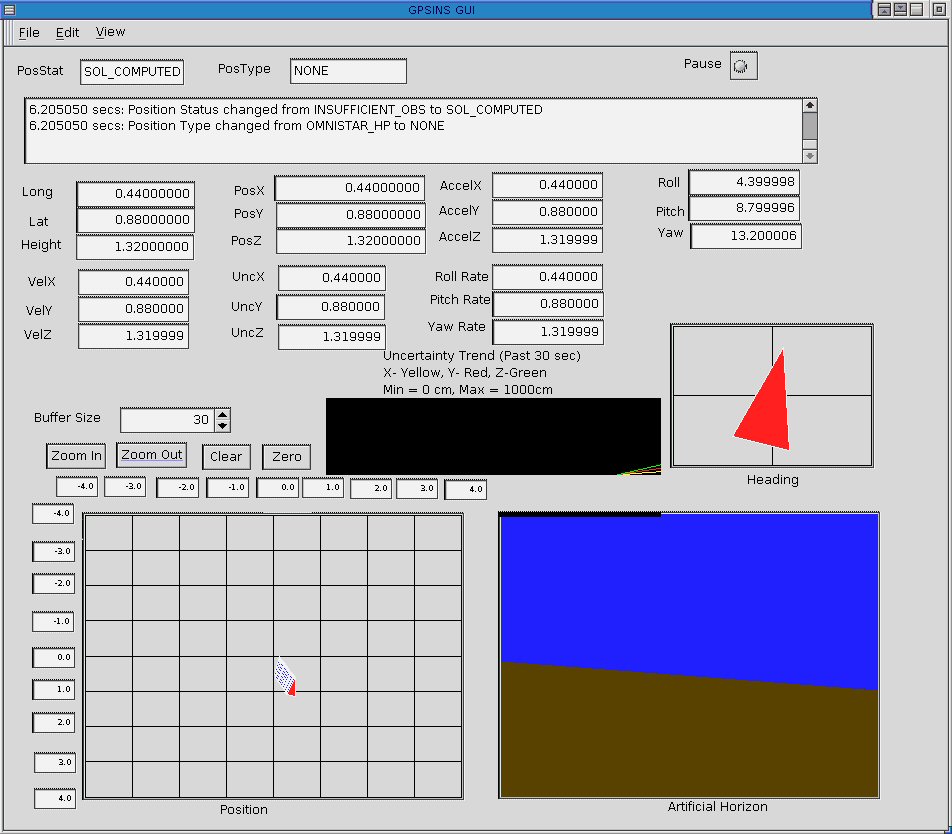The width and height of the screenshot is (952, 834).
Task: Click the vertical axis 4.0 label box
Action: coord(55,798)
